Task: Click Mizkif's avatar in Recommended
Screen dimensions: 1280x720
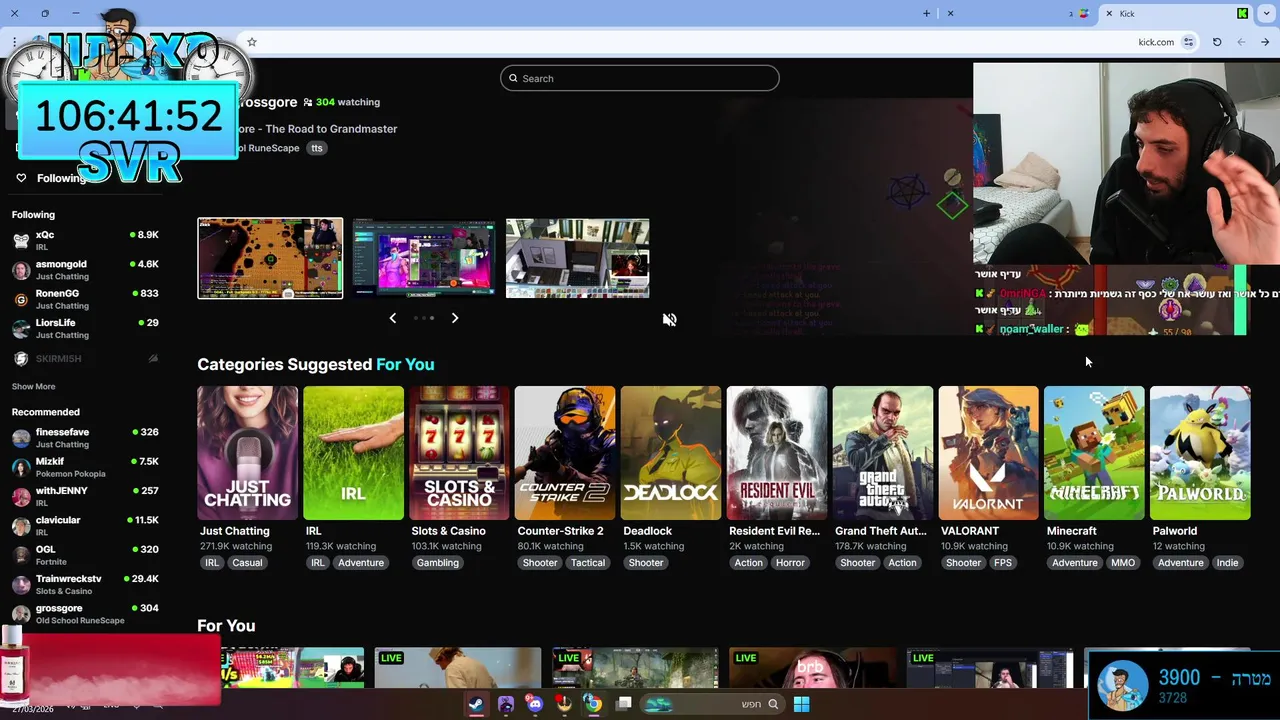Action: click(x=21, y=467)
